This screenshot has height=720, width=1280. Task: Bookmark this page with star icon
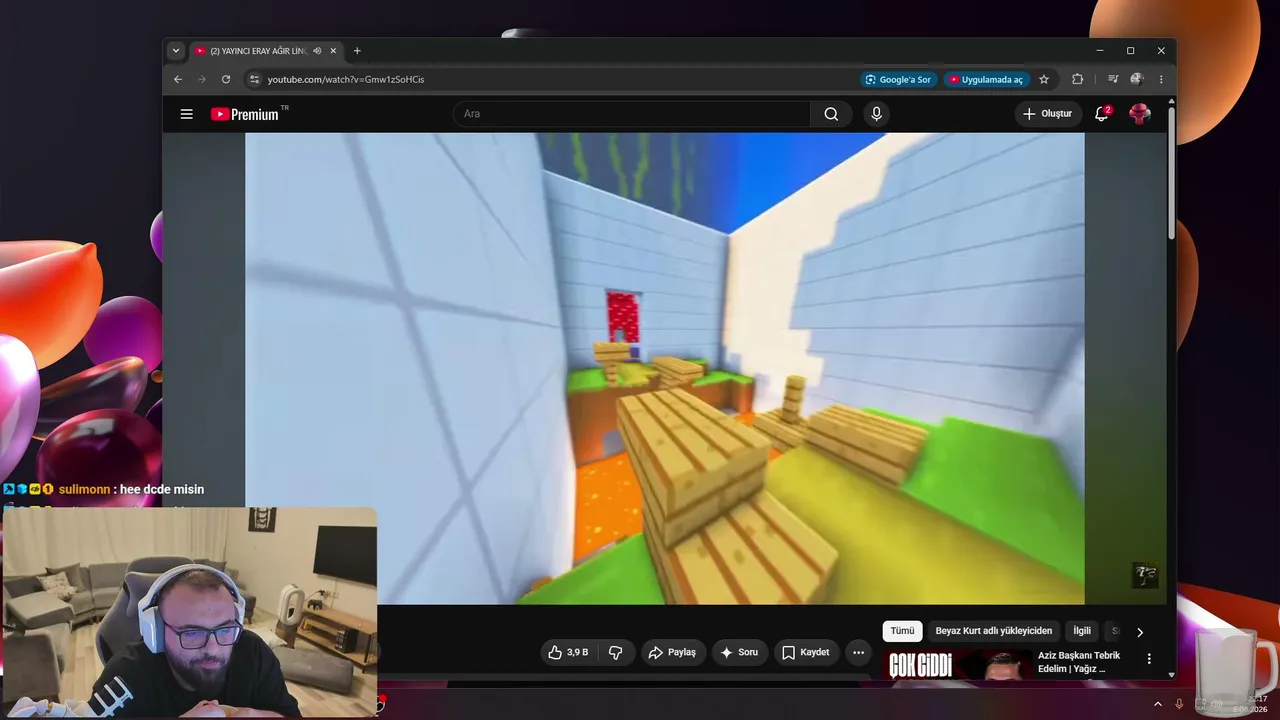tap(1044, 79)
